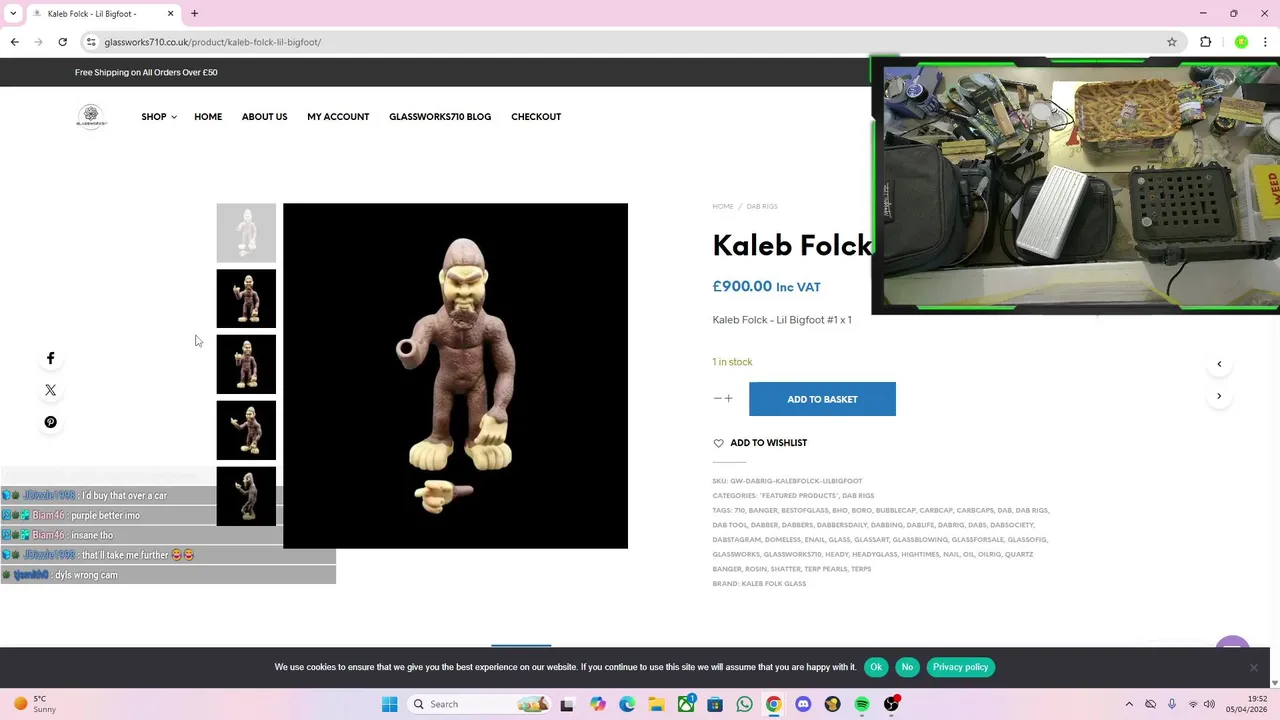The image size is (1280, 720).
Task: Go to CHECKOUT in the nav
Action: point(536,117)
